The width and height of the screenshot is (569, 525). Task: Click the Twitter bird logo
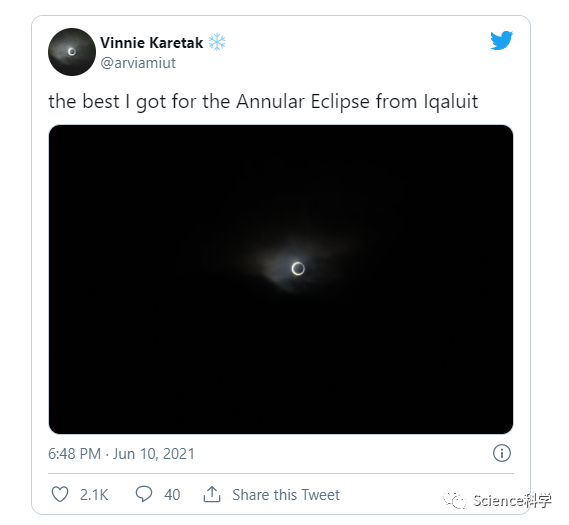(x=502, y=40)
